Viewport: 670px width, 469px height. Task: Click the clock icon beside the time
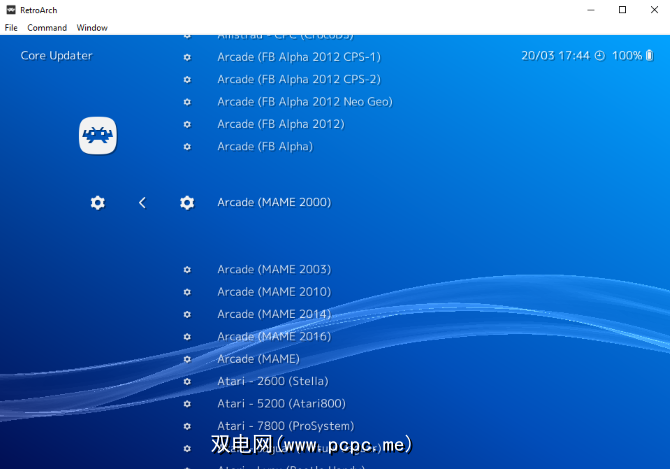pos(600,56)
